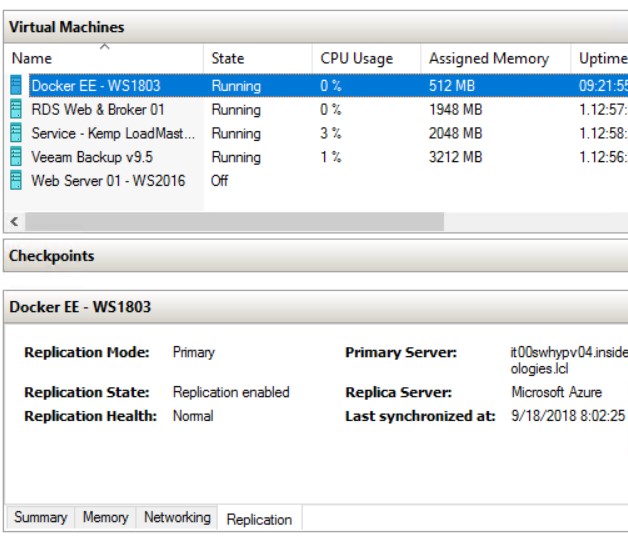Screen dimensions: 628x541
Task: Click the Running state of Veeam Backup
Action: click(x=236, y=157)
